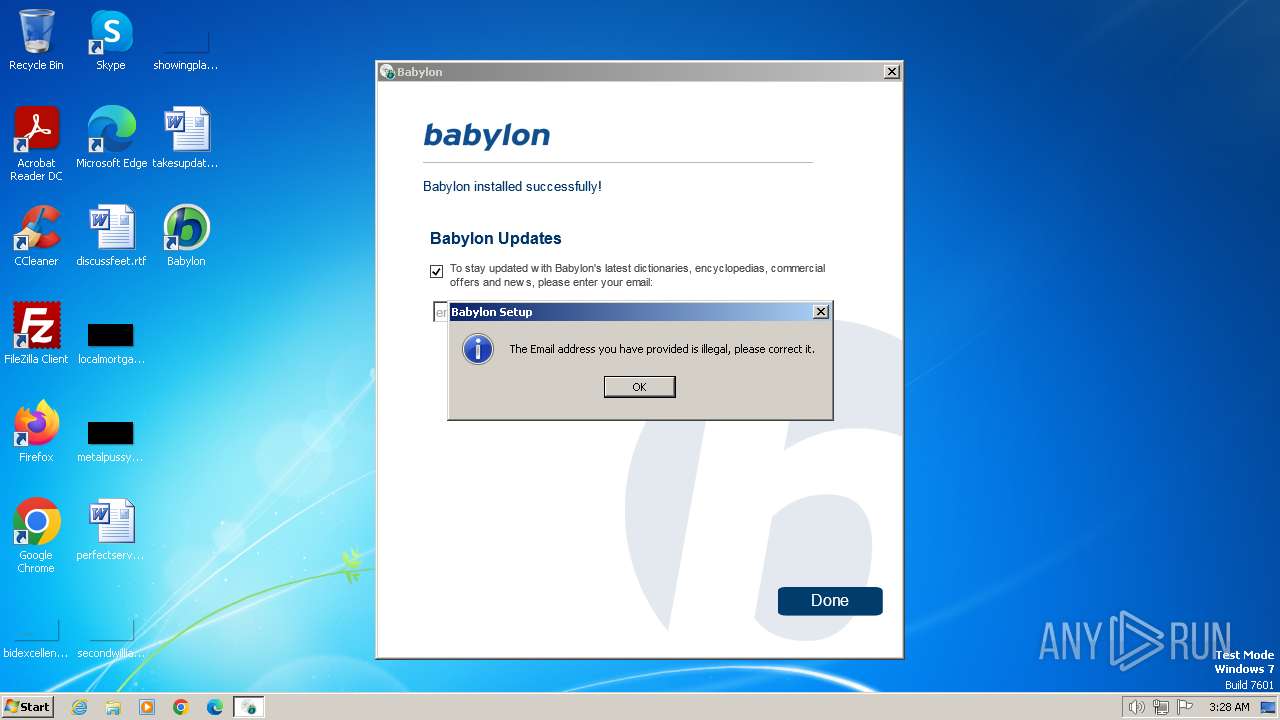Select the CCleaner desktop shortcut
Viewport: 1280px width, 720px height.
(36, 236)
